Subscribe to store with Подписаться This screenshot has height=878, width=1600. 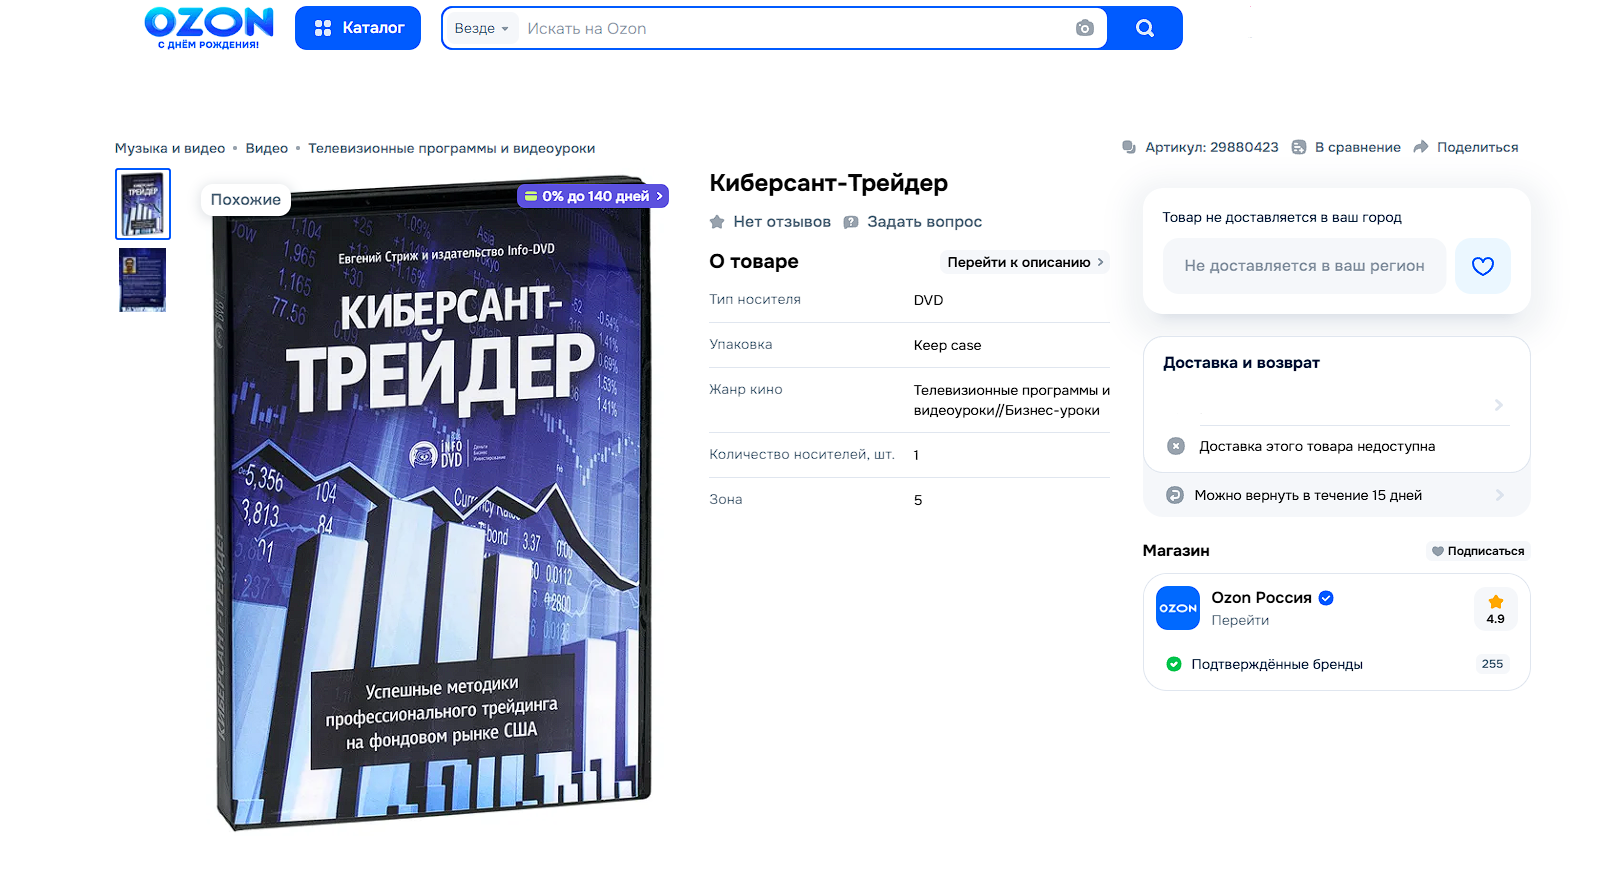(x=1478, y=551)
